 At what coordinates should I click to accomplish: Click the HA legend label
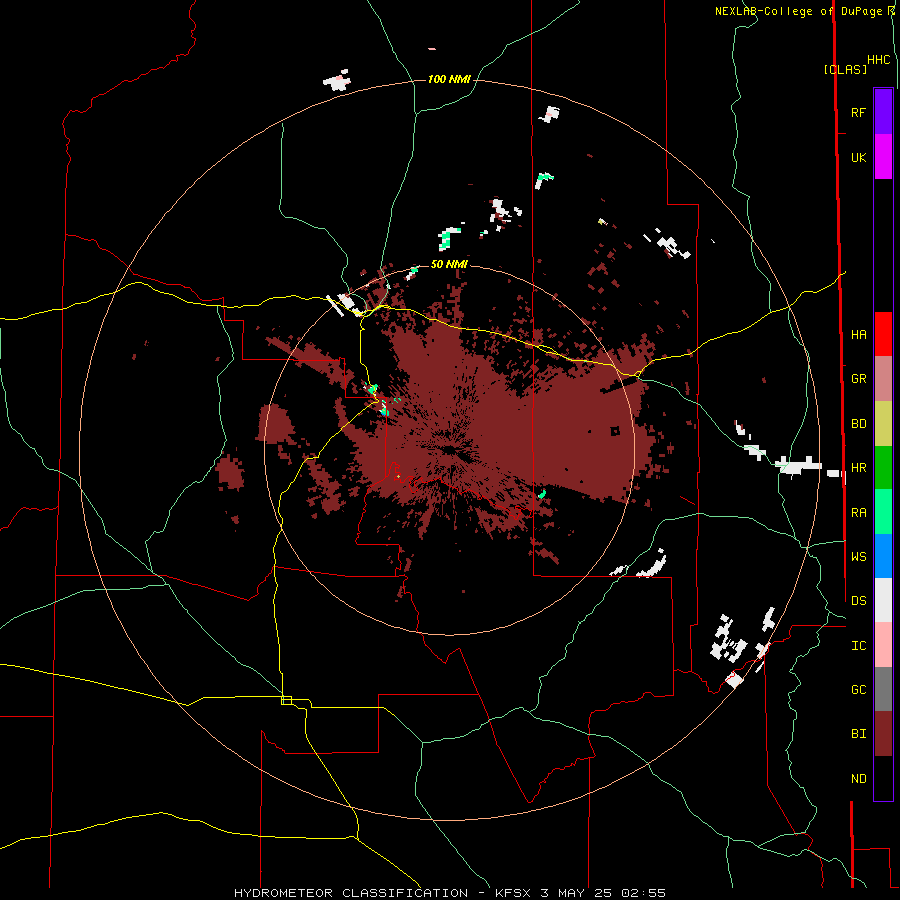click(858, 335)
